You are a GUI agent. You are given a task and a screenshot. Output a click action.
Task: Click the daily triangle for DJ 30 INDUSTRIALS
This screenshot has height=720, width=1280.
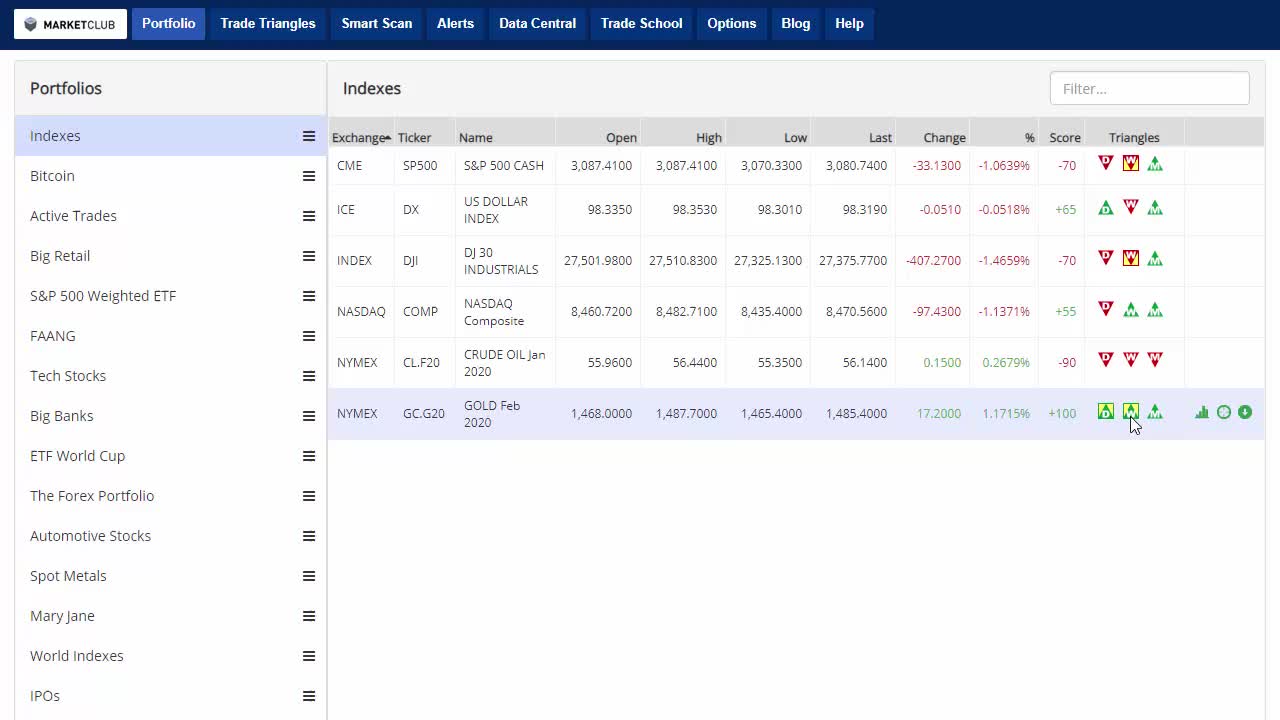click(1105, 258)
